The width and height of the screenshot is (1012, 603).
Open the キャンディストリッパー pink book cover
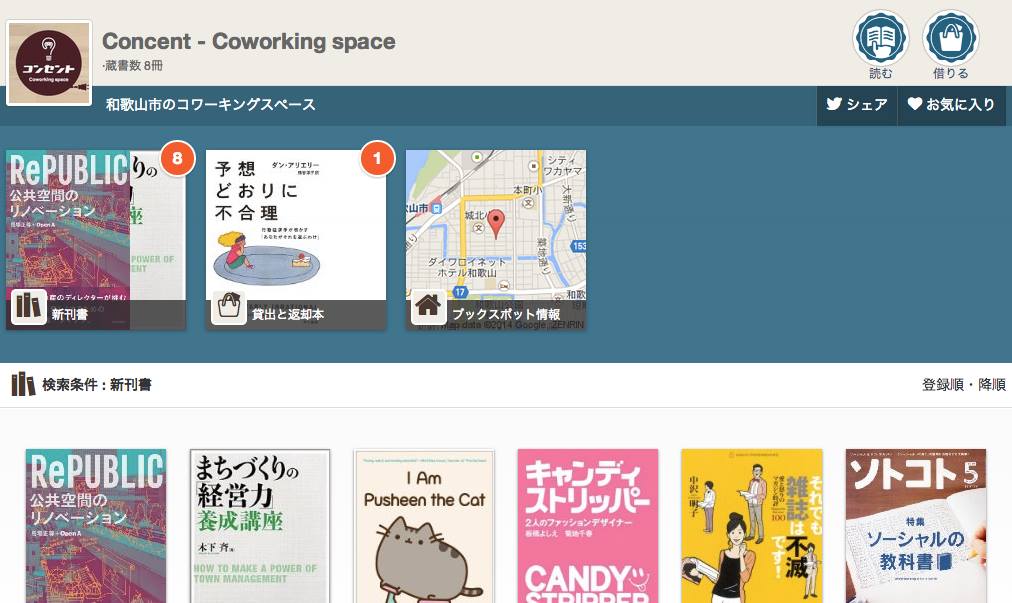(x=588, y=525)
